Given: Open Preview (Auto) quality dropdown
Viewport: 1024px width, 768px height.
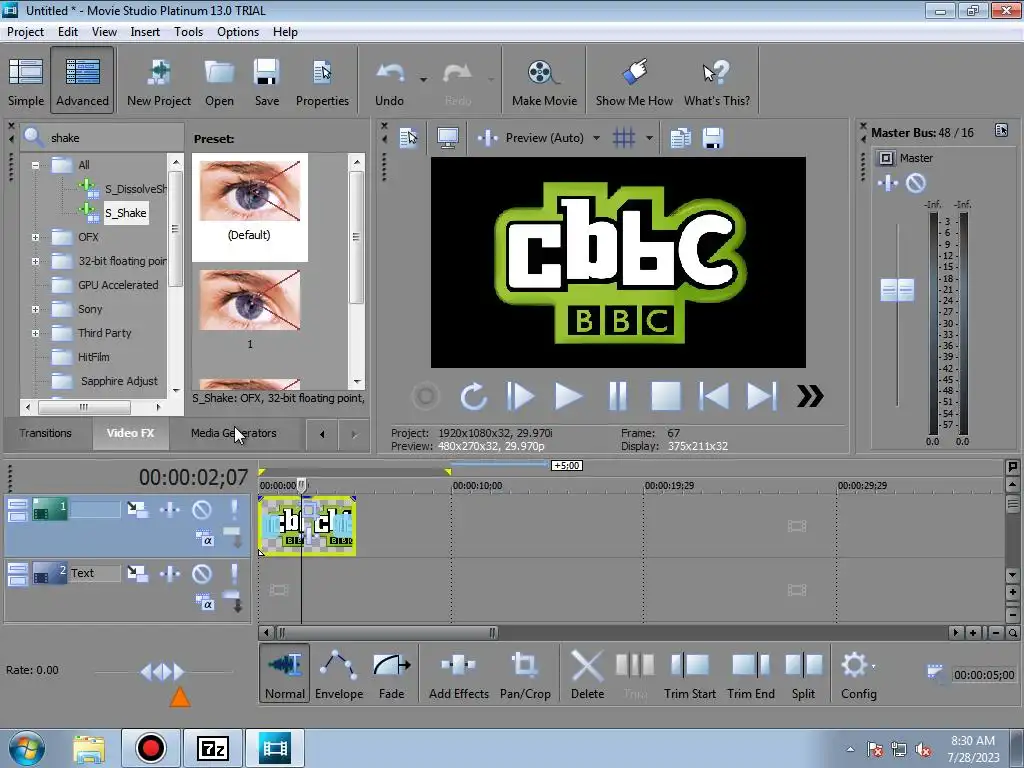Looking at the screenshot, I should pyautogui.click(x=596, y=138).
